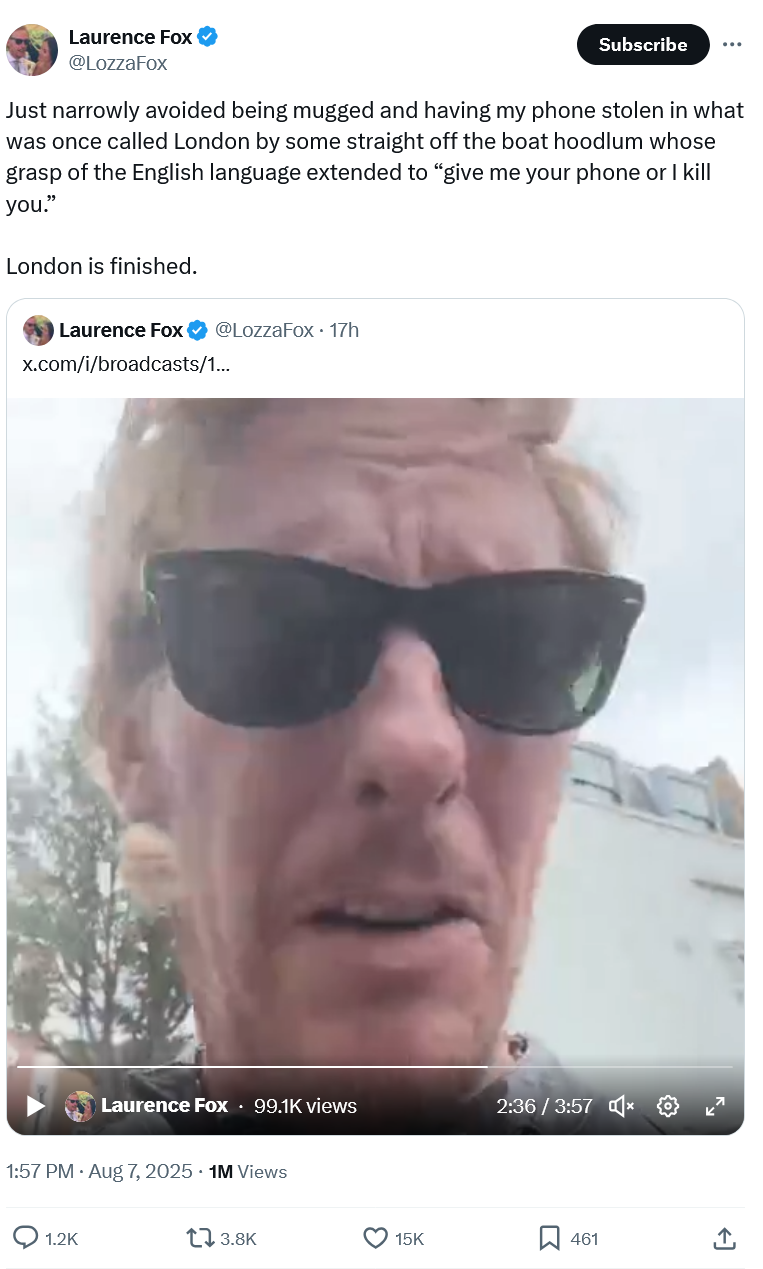Viewport: 763px width, 1269px height.
Task: Click the blue verified badge by Laurence Fox
Action: pos(208,37)
